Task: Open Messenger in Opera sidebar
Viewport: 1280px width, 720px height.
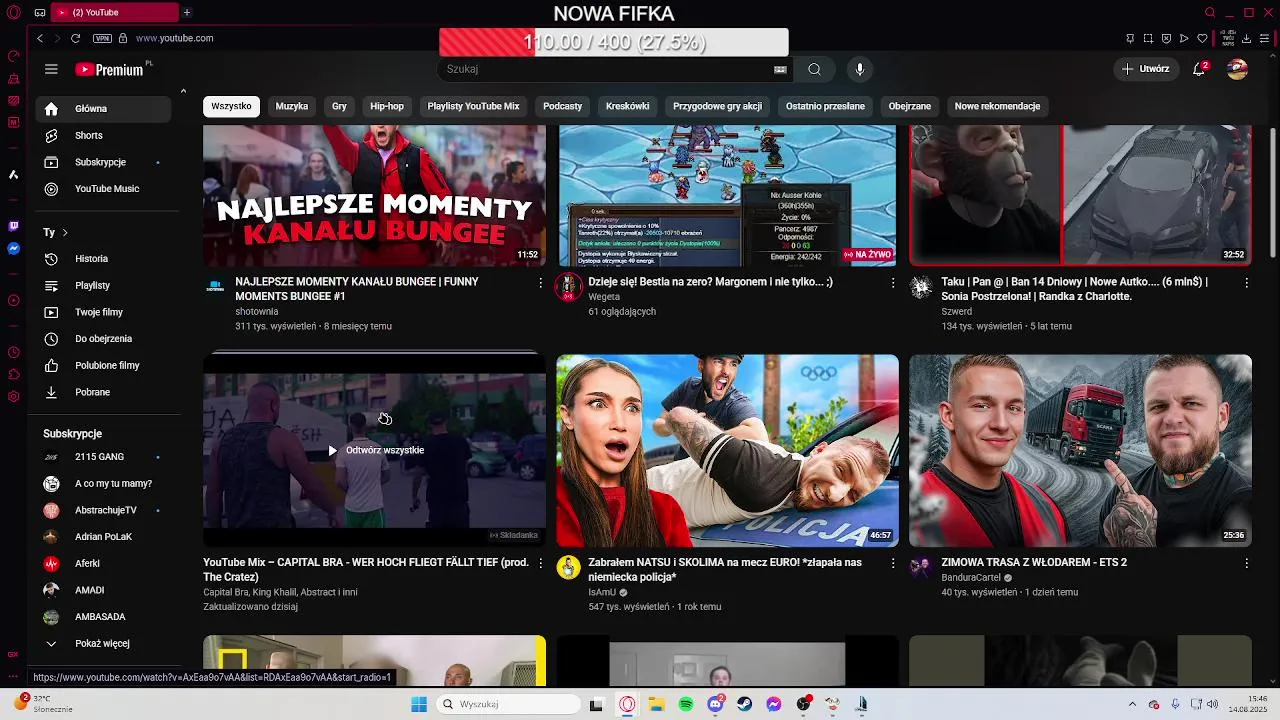Action: pyautogui.click(x=13, y=248)
